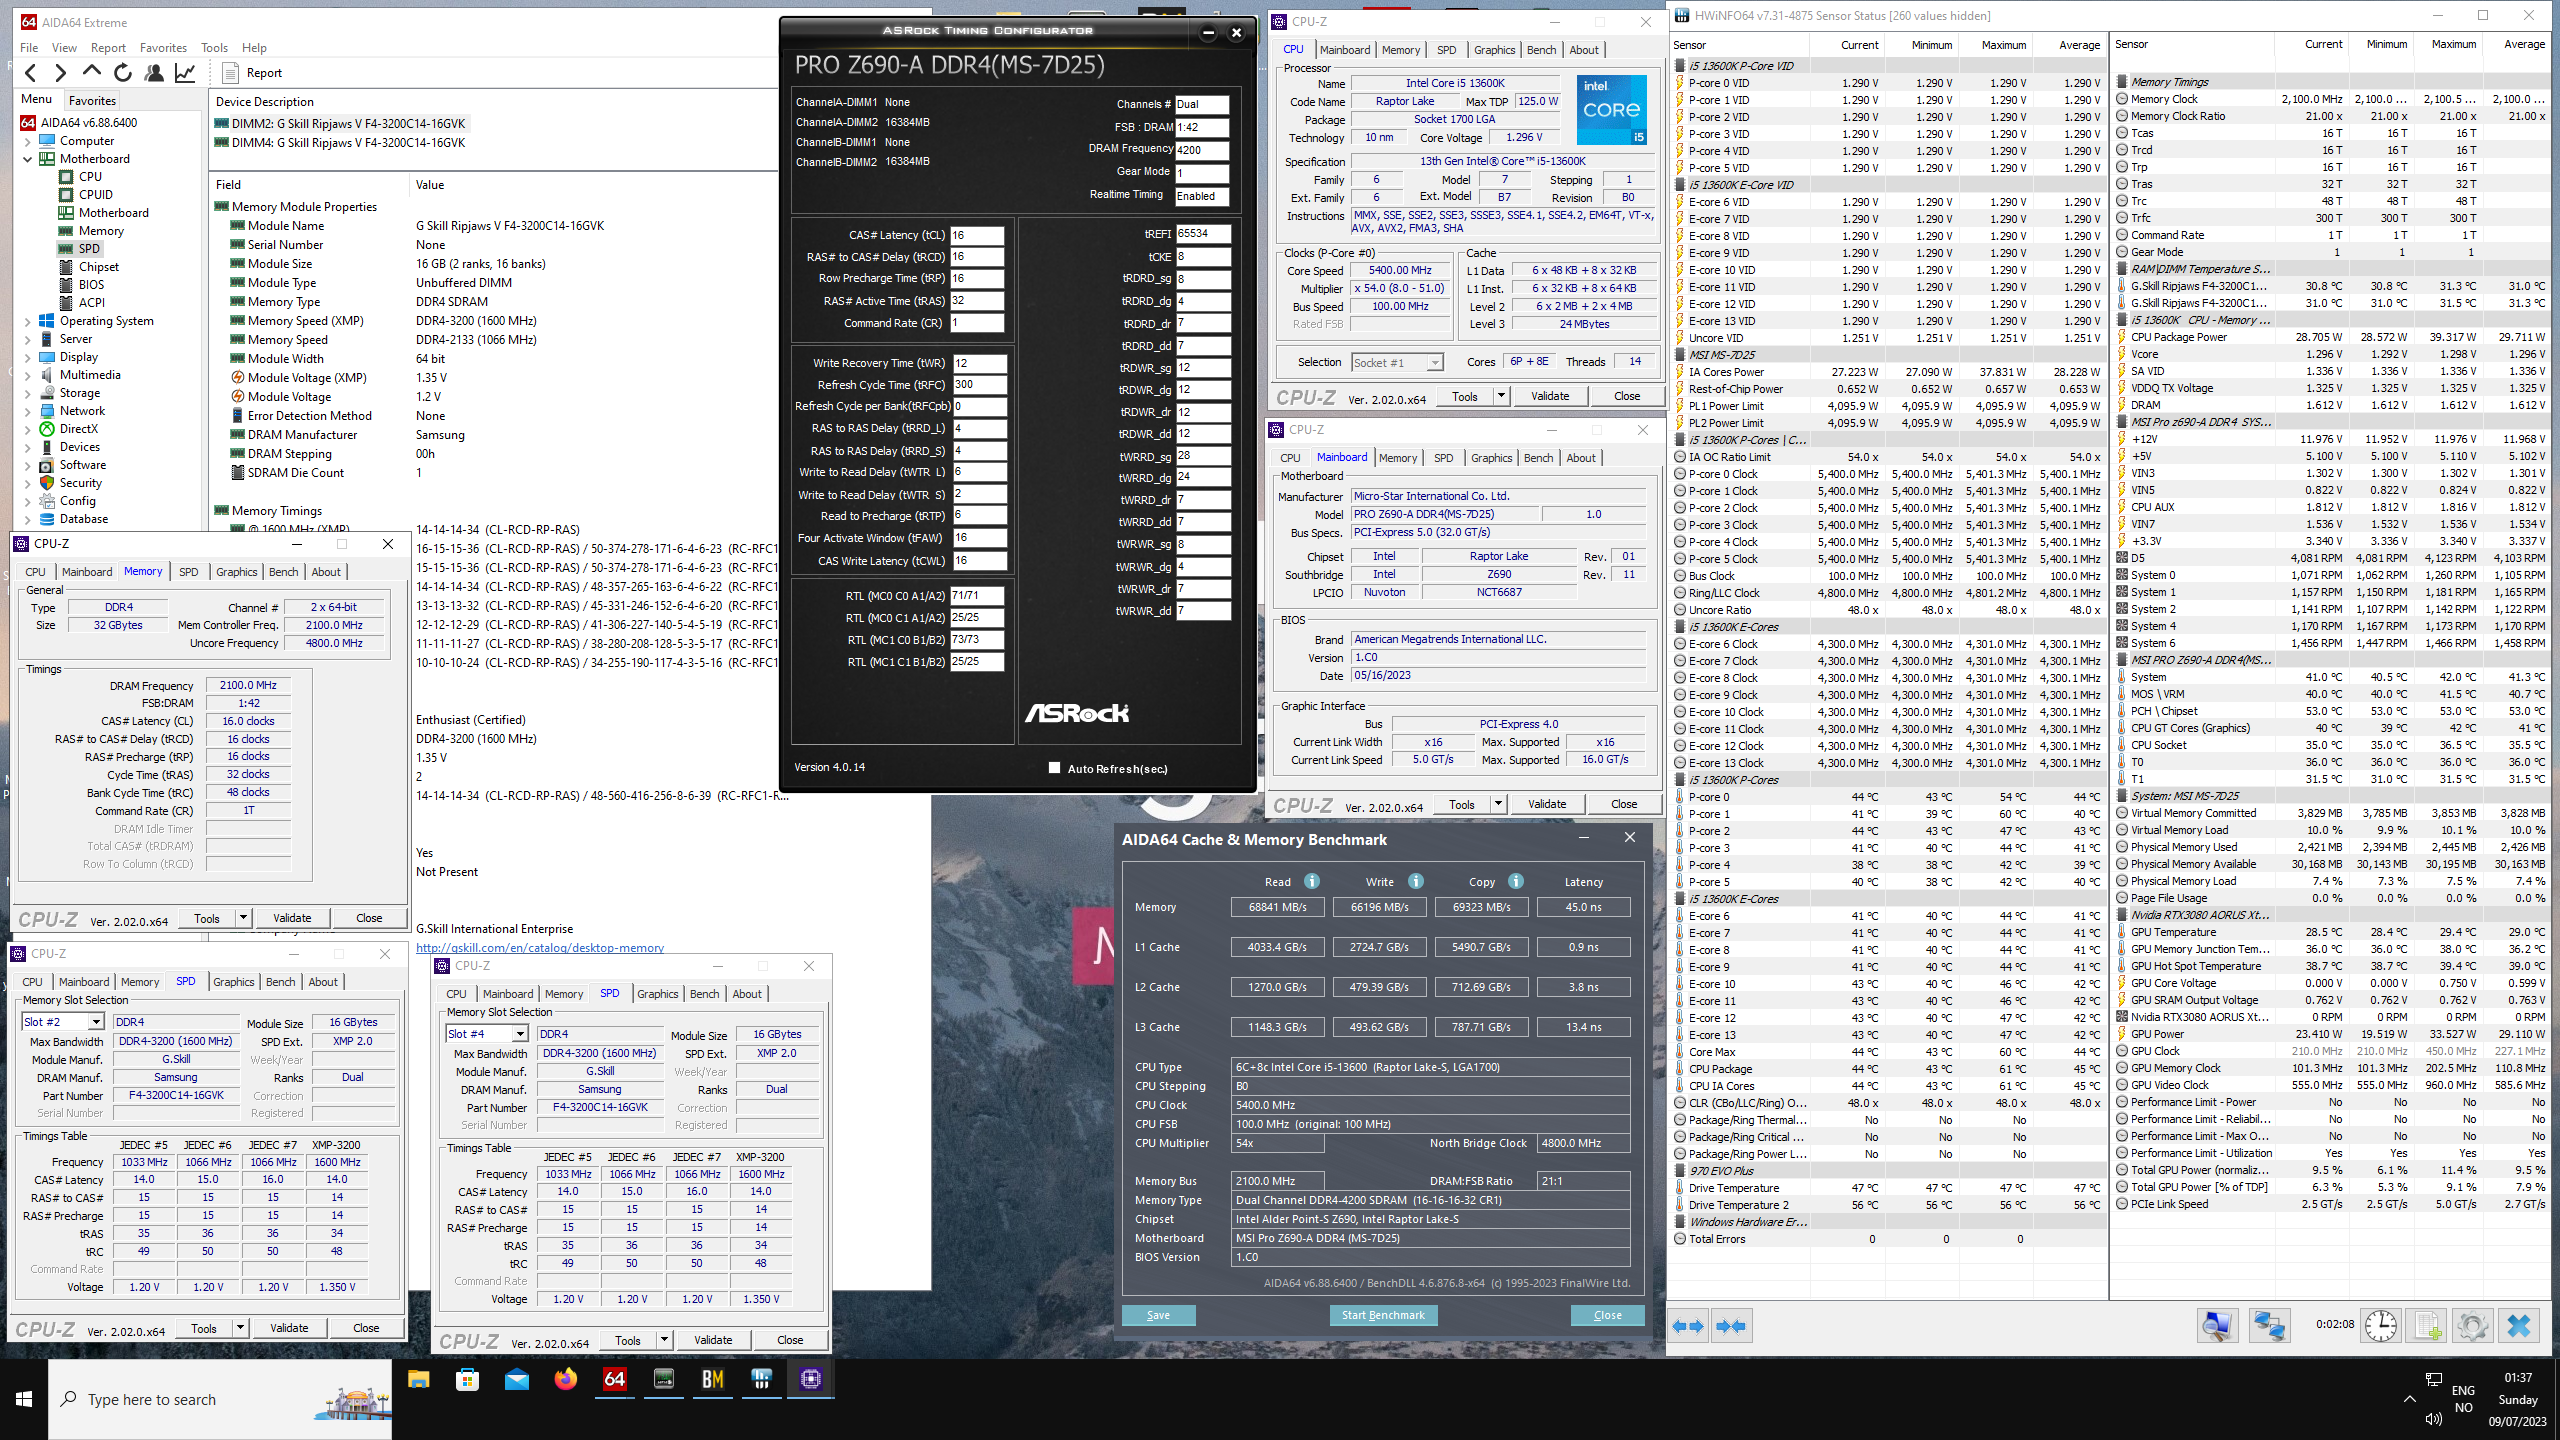This screenshot has width=2560, height=1440.
Task: Collapse the Motherboard tree node
Action: [27, 159]
